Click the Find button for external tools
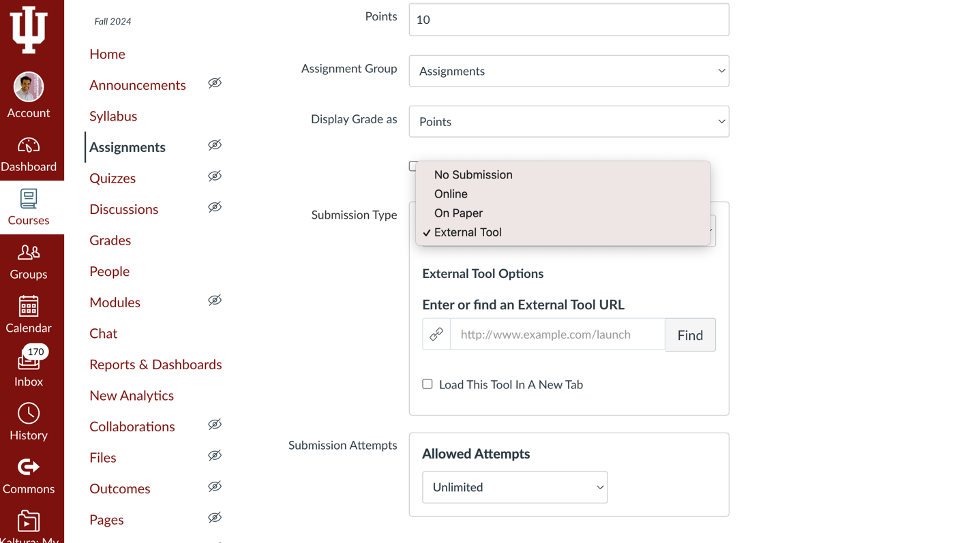Viewport: 977px width, 543px height. [690, 335]
